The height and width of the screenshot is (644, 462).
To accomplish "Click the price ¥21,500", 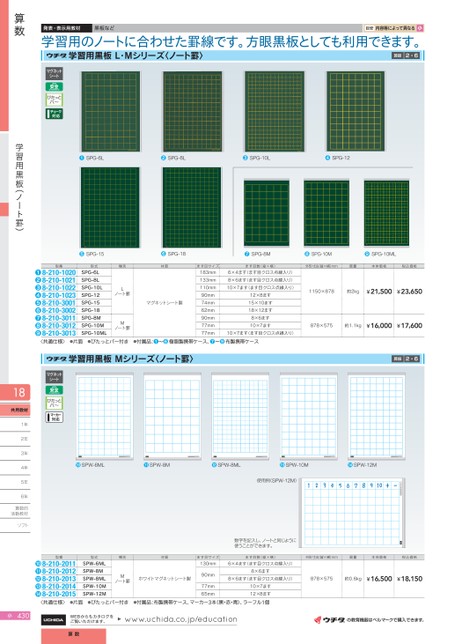I will tap(379, 291).
